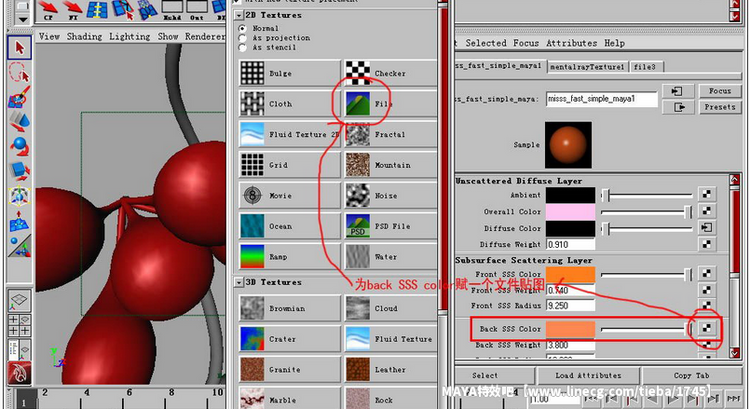Create a Cloth texture
Image resolution: width=750 pixels, height=409 pixels.
[288, 104]
